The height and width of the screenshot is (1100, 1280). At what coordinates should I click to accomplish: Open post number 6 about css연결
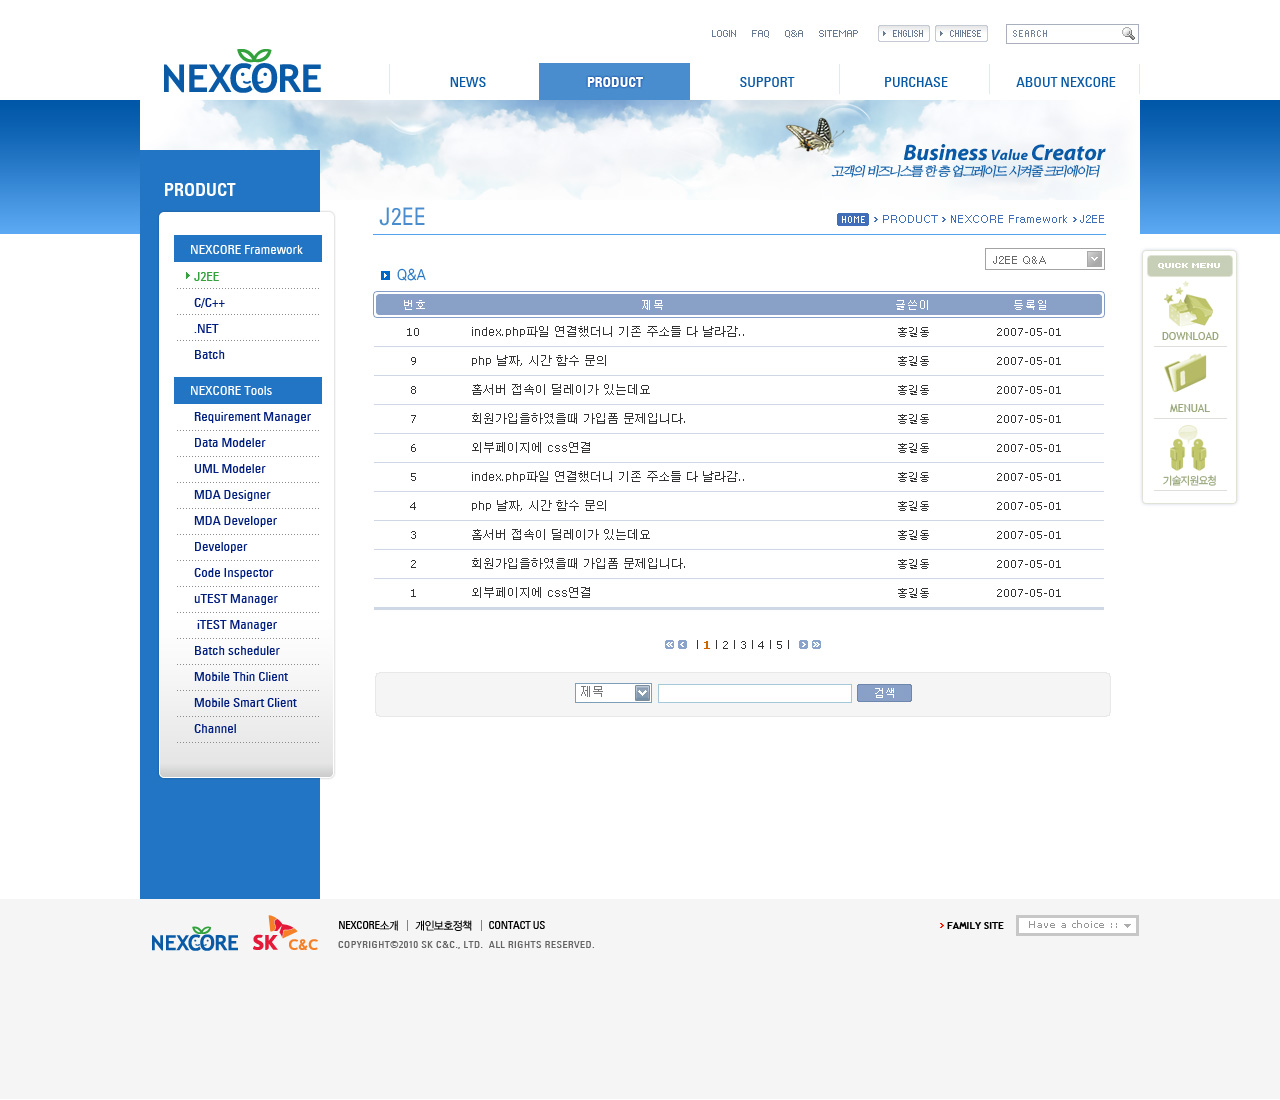click(x=531, y=448)
